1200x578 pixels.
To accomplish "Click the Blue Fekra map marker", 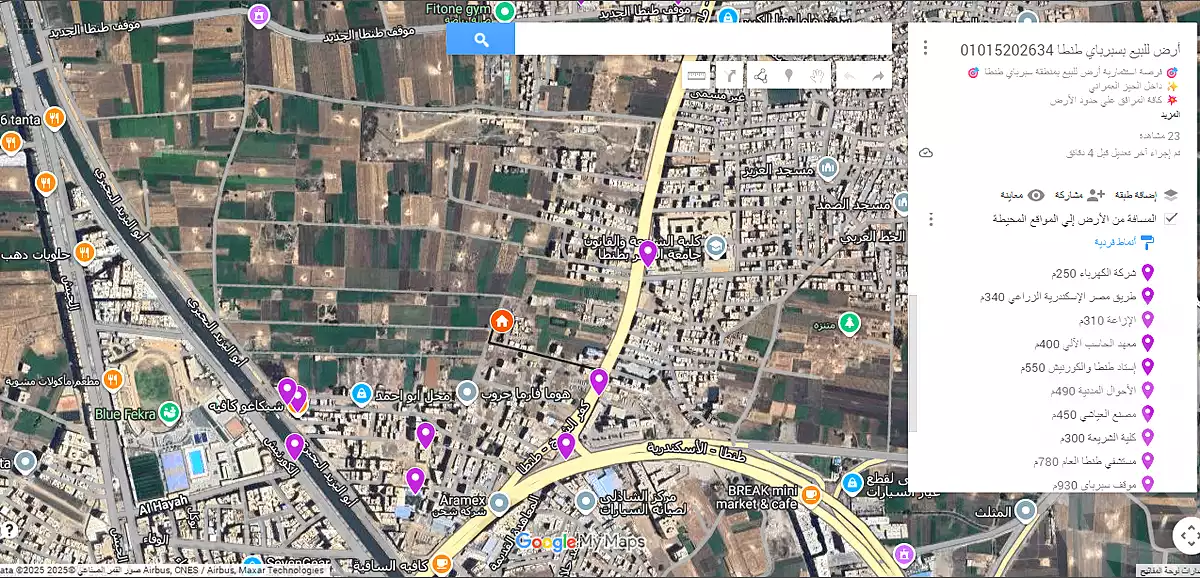I will tap(169, 412).
